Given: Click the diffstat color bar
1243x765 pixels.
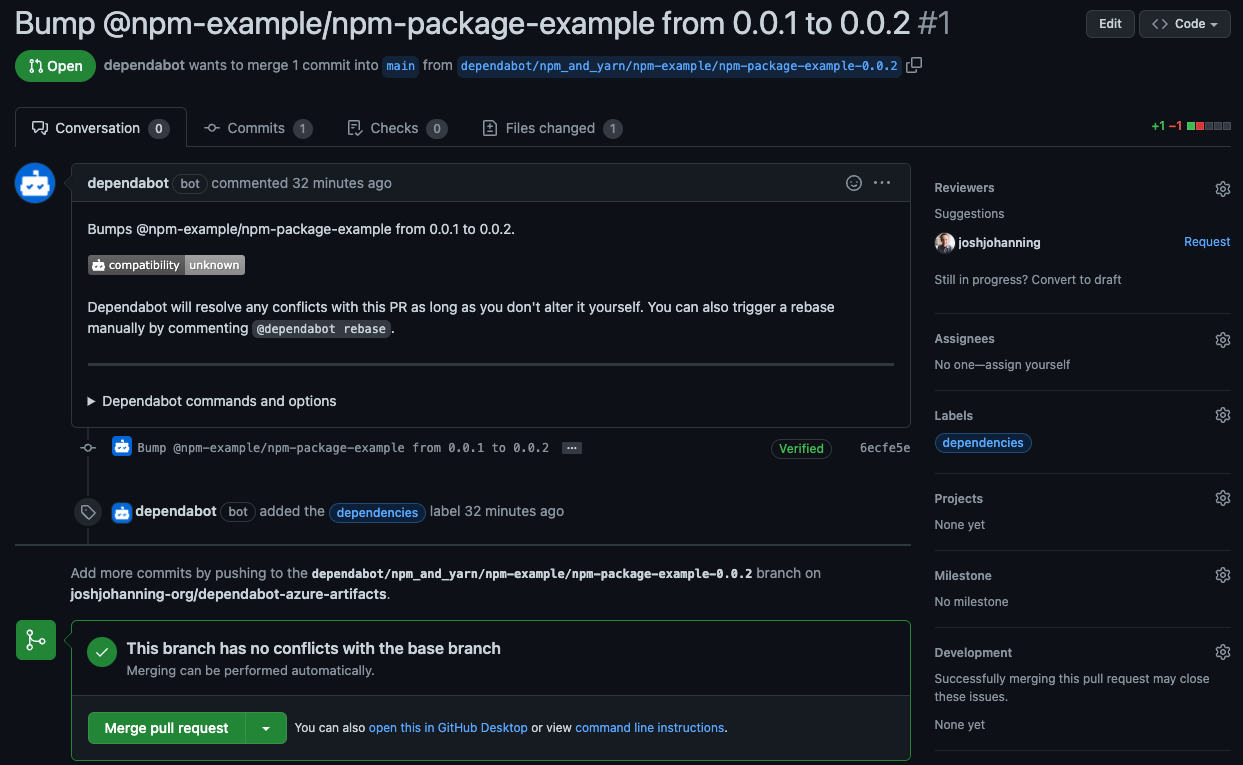Looking at the screenshot, I should click(x=1208, y=127).
